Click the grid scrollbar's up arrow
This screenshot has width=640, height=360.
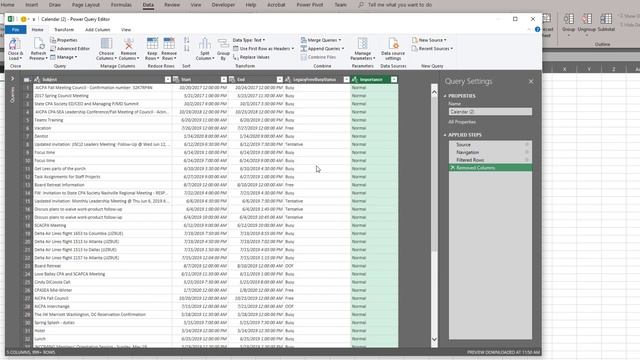pyautogui.click(x=434, y=92)
